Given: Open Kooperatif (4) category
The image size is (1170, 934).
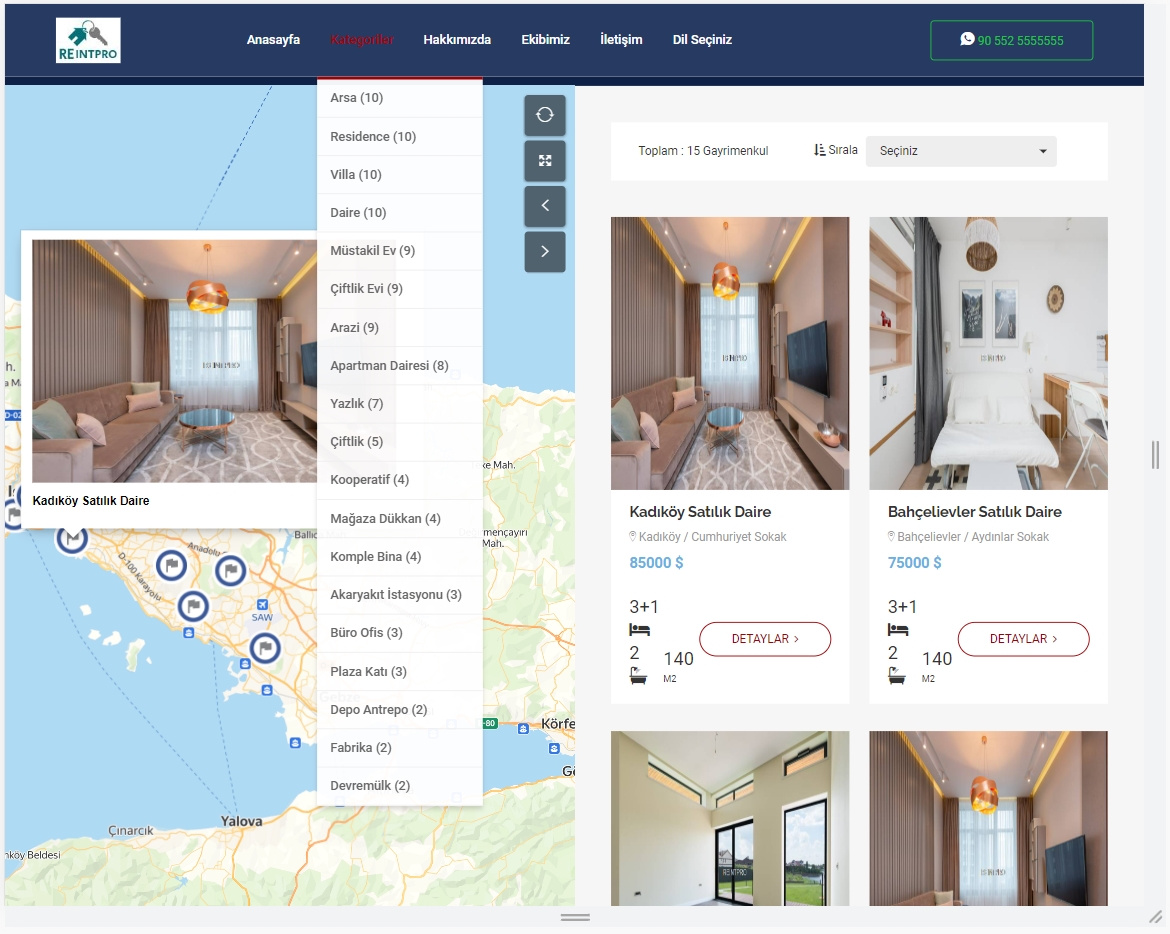Looking at the screenshot, I should click(400, 480).
